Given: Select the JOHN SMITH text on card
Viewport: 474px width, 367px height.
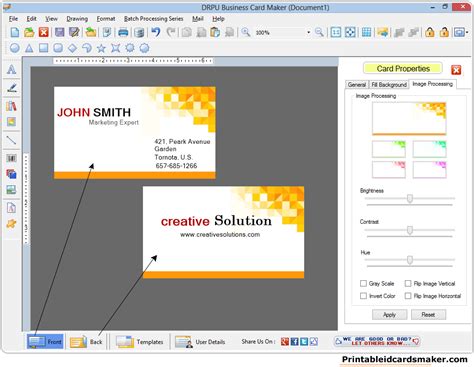Looking at the screenshot, I should [94, 112].
